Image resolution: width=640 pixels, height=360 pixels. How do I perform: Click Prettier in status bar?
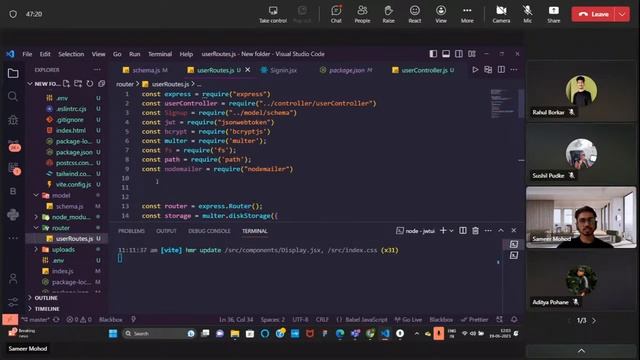tap(474, 319)
